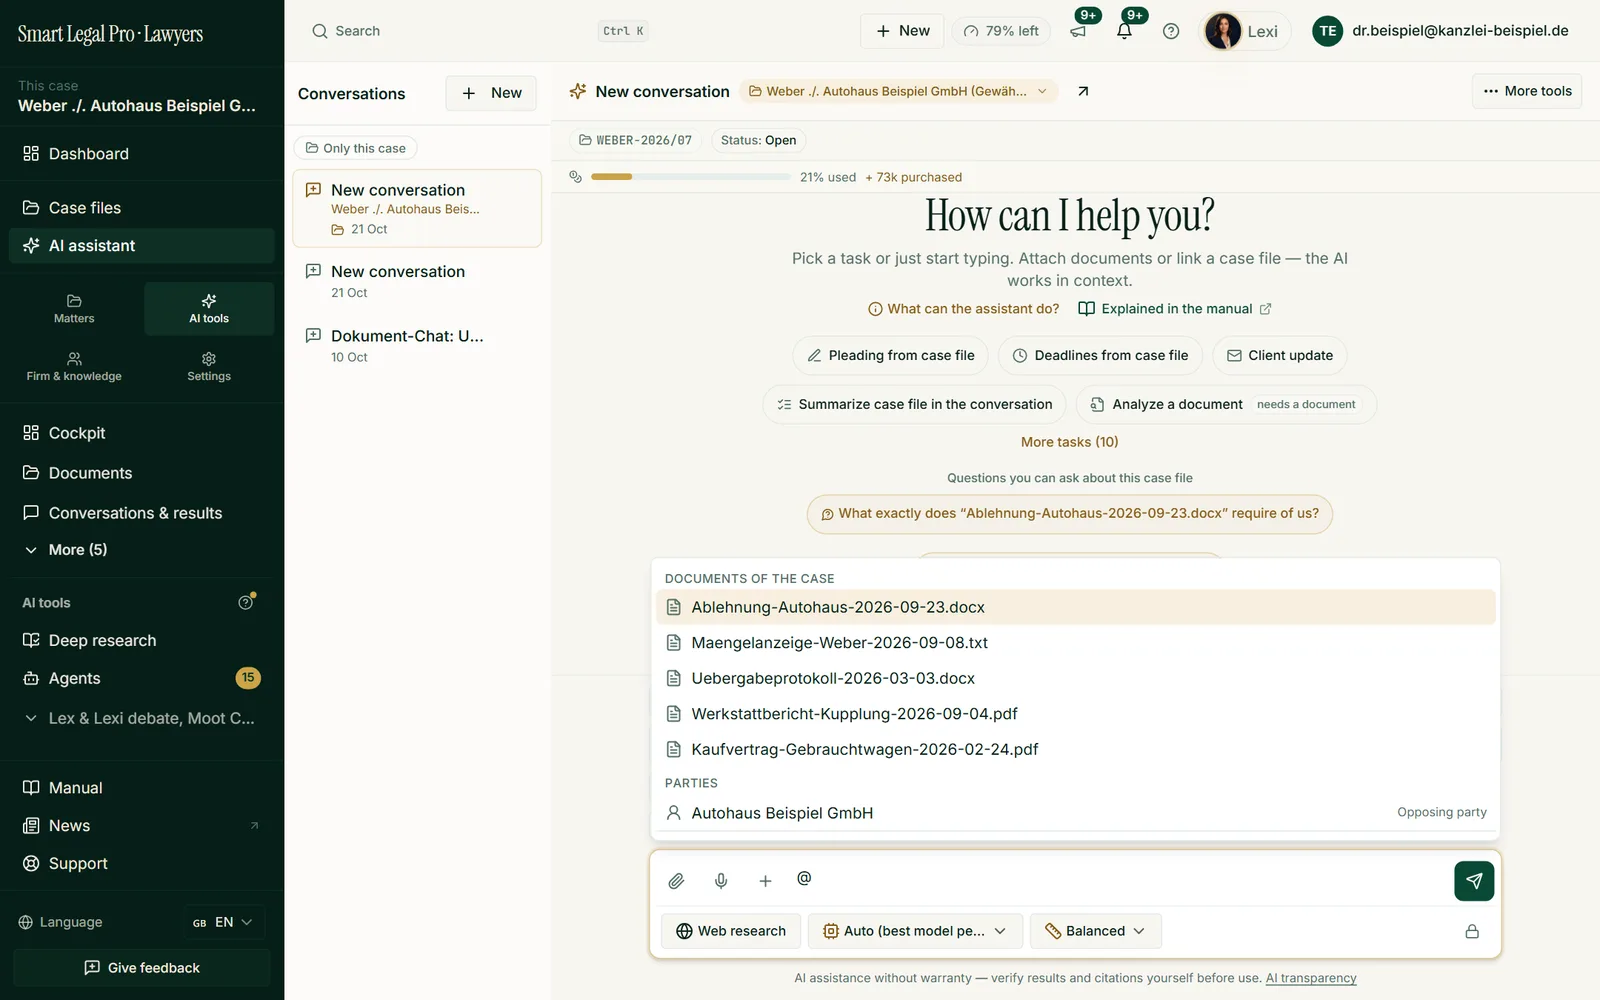This screenshot has height=1000, width=1600.
Task: Open the Settings tab
Action: 209,367
